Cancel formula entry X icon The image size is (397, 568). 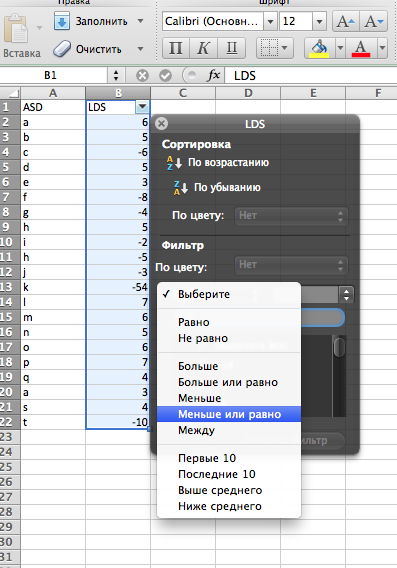[142, 76]
